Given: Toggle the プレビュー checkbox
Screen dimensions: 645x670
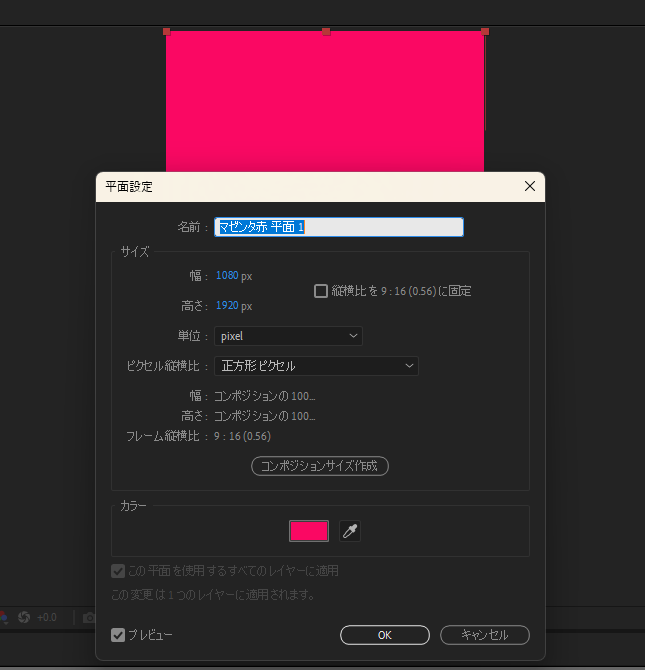Looking at the screenshot, I should coord(118,635).
